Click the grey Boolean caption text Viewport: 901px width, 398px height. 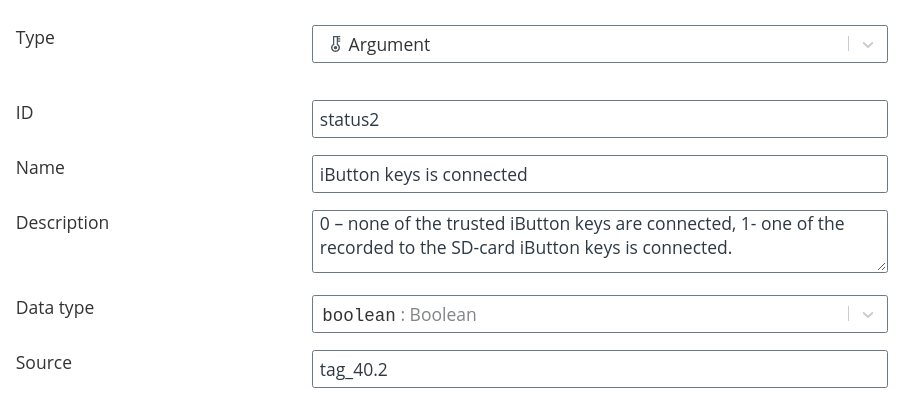tap(443, 315)
